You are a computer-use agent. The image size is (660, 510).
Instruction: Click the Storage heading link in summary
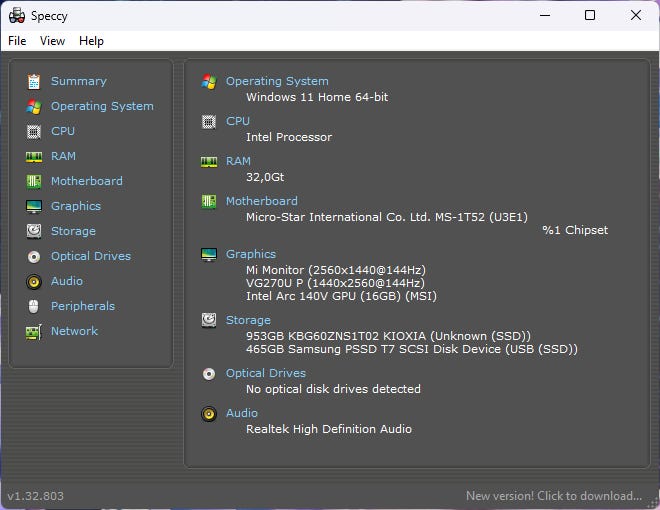coord(248,320)
